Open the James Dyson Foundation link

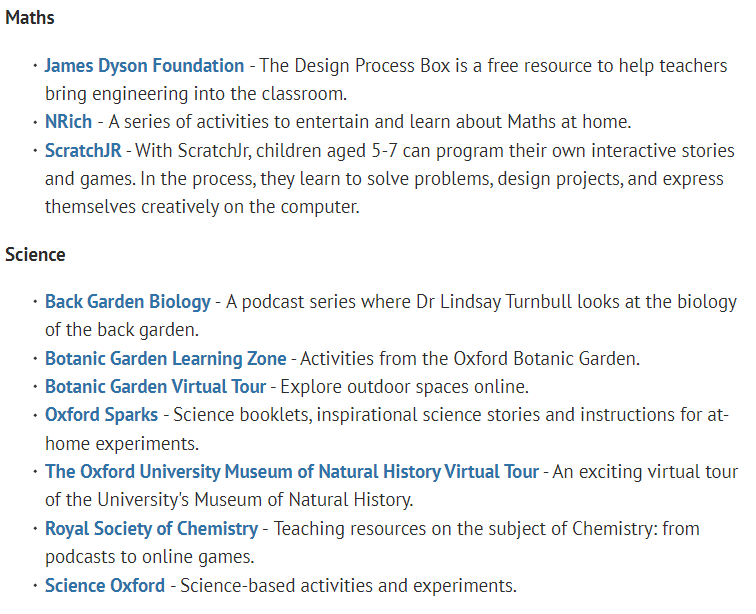tap(144, 66)
